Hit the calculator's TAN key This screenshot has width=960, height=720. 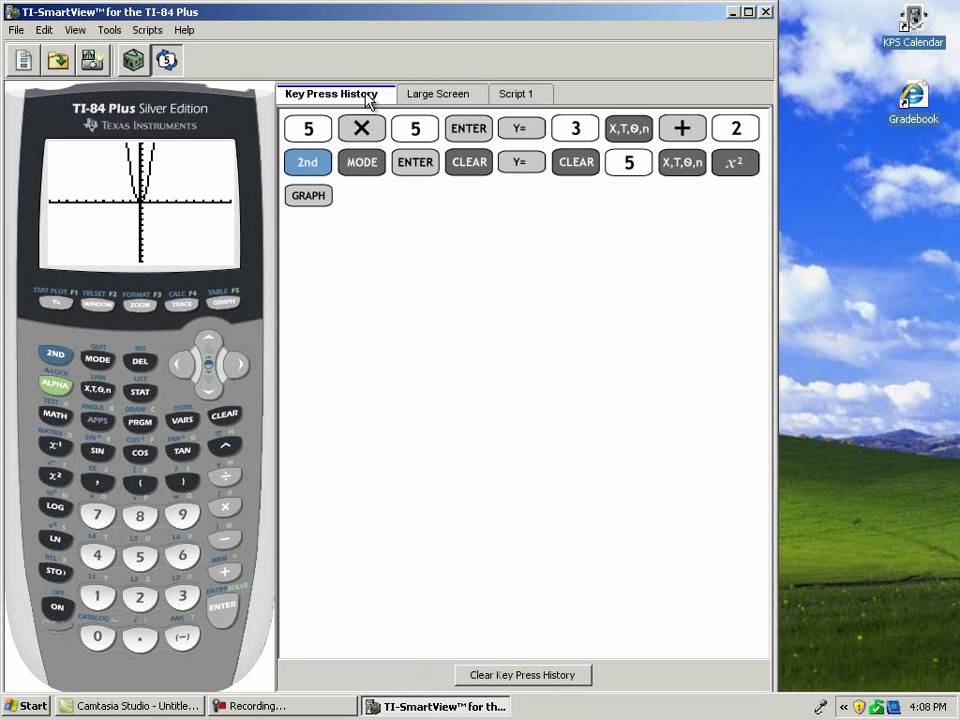(182, 451)
